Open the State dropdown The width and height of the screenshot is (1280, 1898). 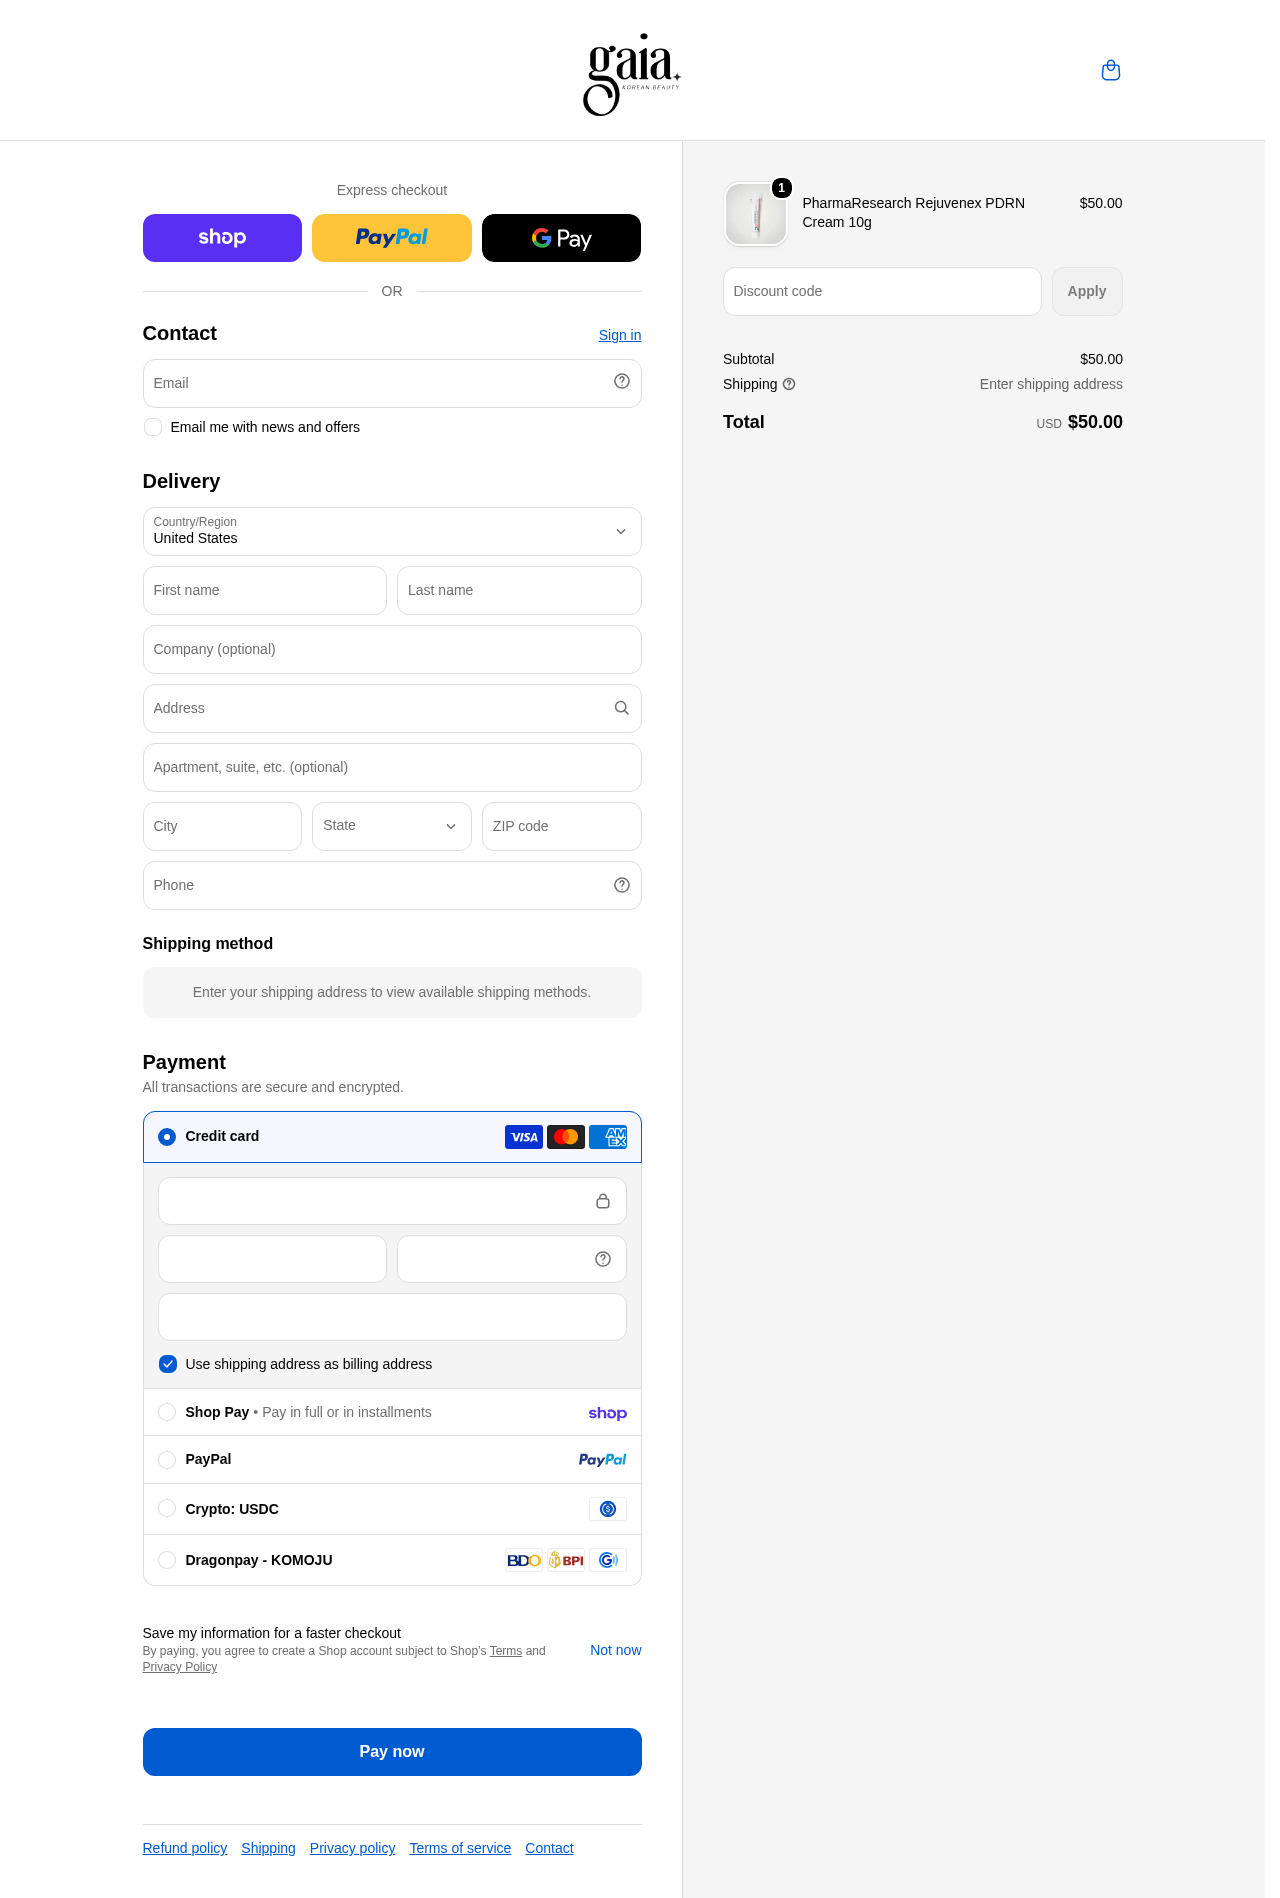tap(392, 826)
